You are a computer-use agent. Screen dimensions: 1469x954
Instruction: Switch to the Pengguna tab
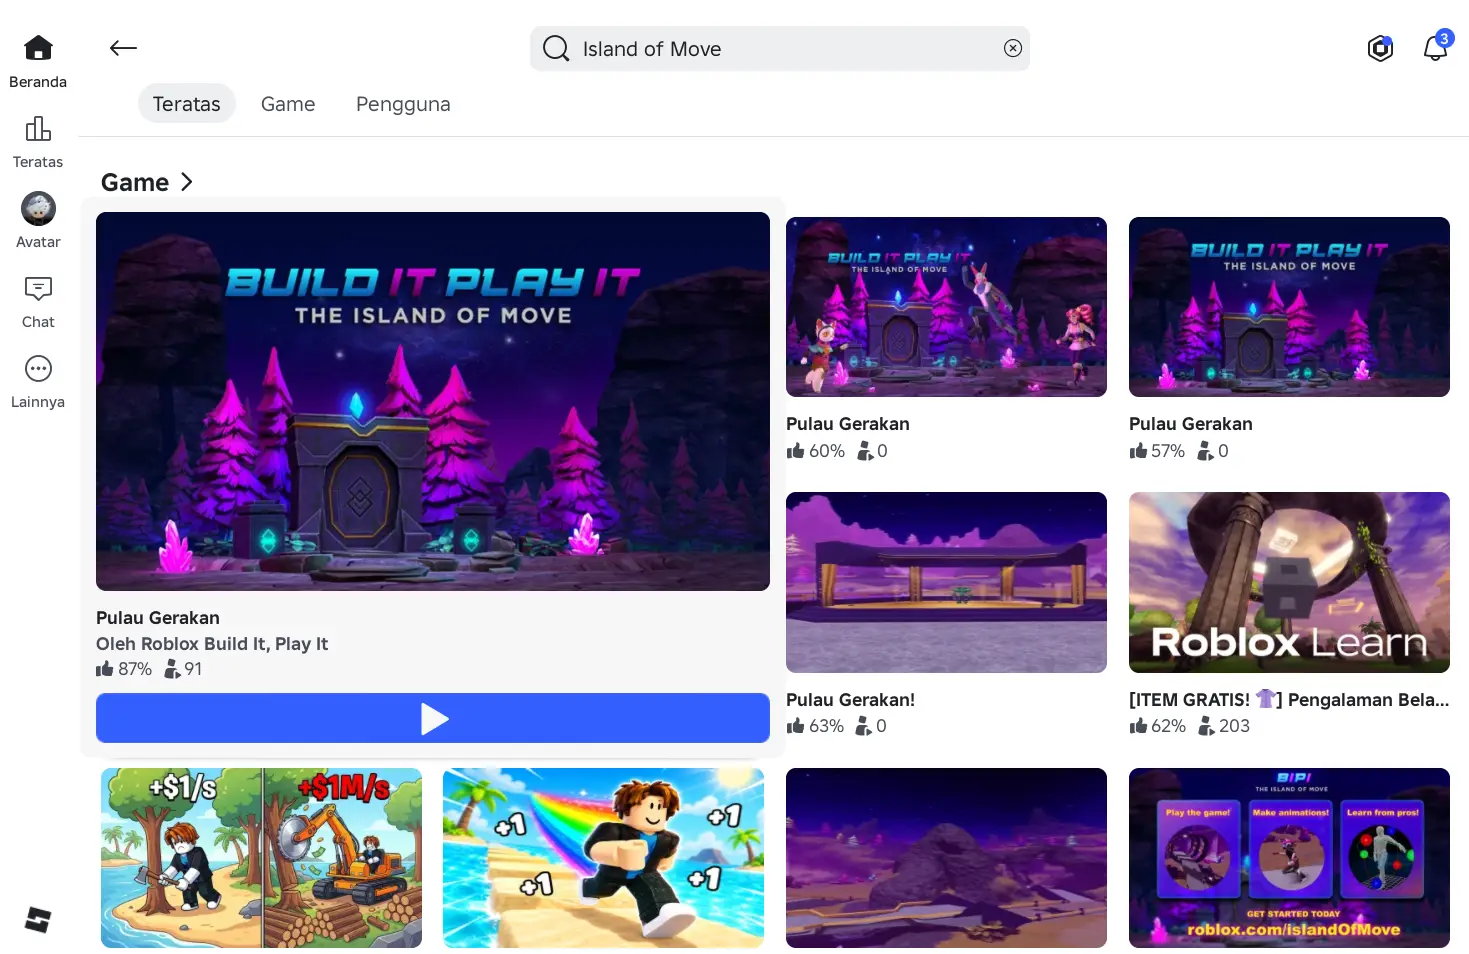point(403,104)
